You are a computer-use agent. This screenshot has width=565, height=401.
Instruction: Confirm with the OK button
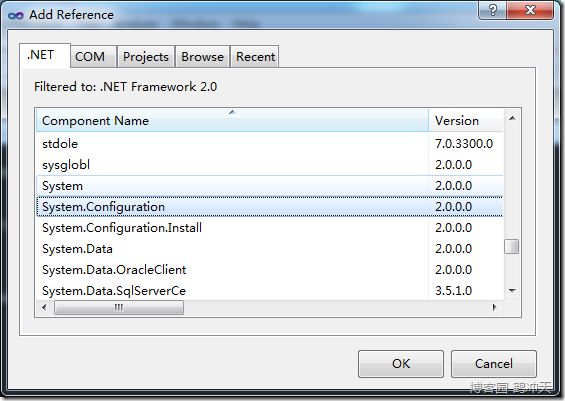[x=401, y=364]
